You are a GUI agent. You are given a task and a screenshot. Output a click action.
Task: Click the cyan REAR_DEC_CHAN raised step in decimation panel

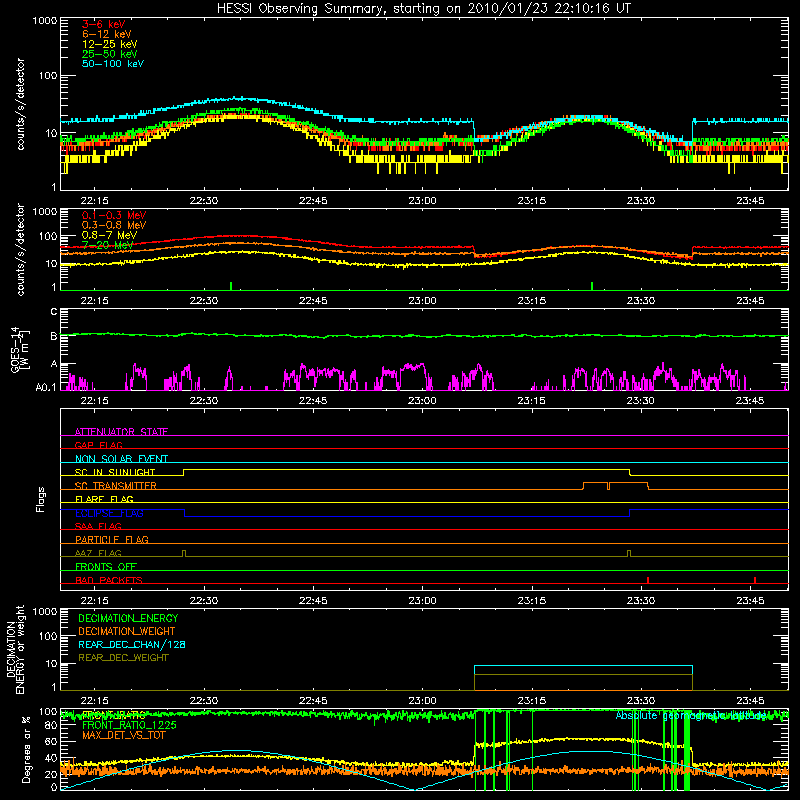[x=583, y=666]
